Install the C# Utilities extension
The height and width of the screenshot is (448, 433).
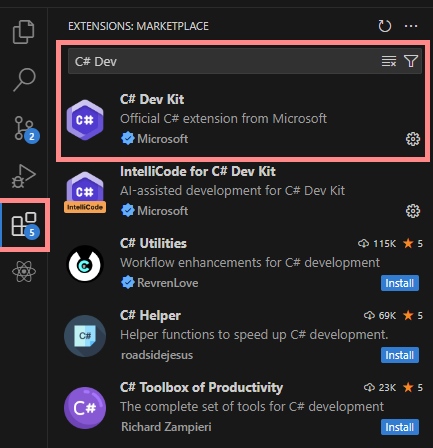point(400,283)
